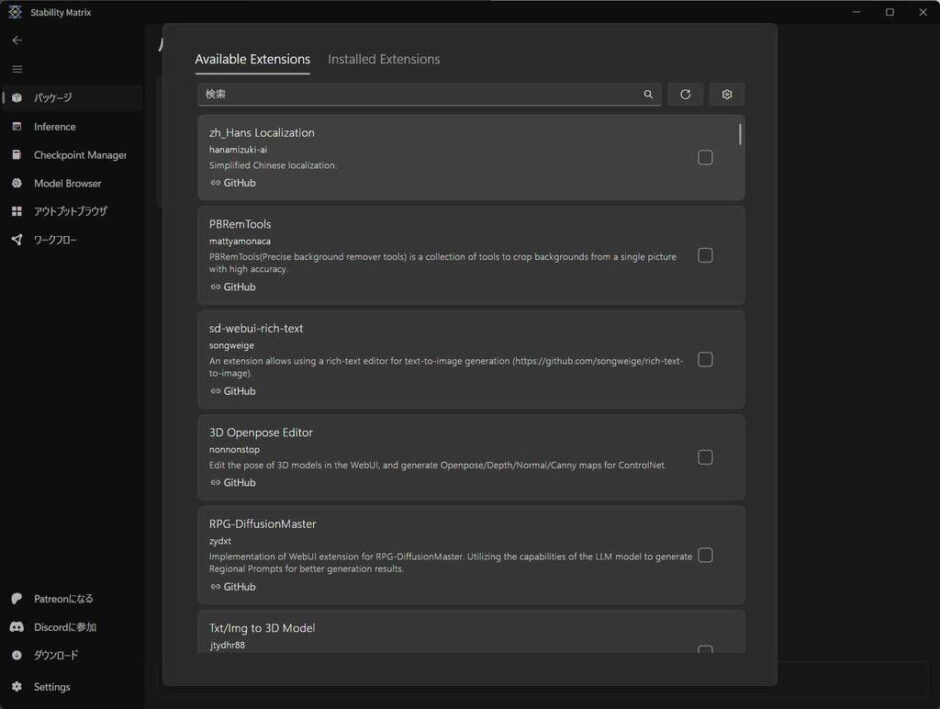Click the back arrow icon
Screen dimensions: 940x709
[17, 40]
